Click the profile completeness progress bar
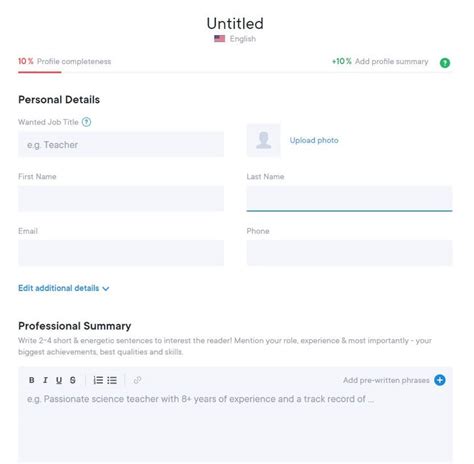Image resolution: width=474 pixels, height=464 pixels. (235, 72)
